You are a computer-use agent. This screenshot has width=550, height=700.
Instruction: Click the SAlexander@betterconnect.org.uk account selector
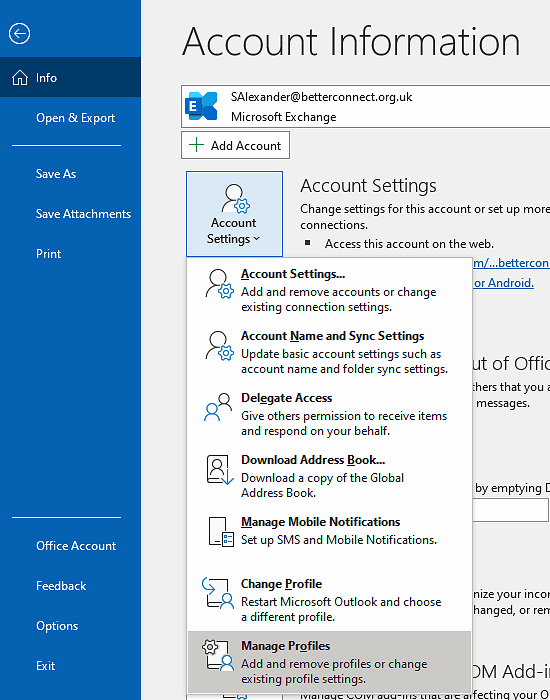point(366,106)
